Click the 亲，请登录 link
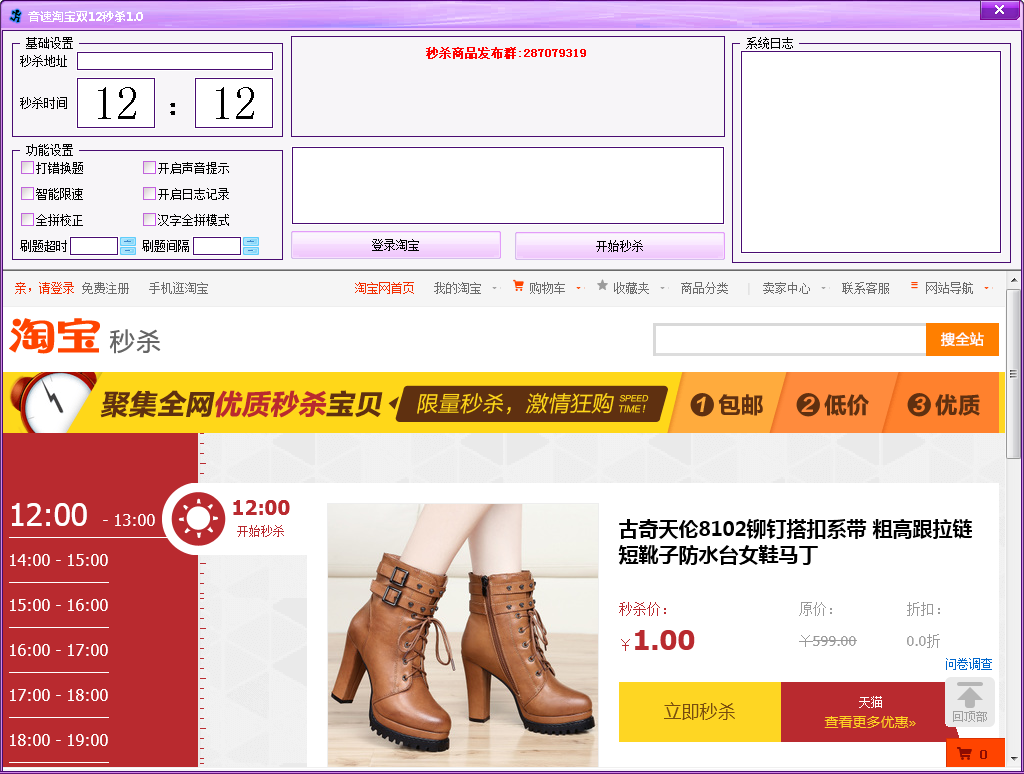 tap(44, 288)
